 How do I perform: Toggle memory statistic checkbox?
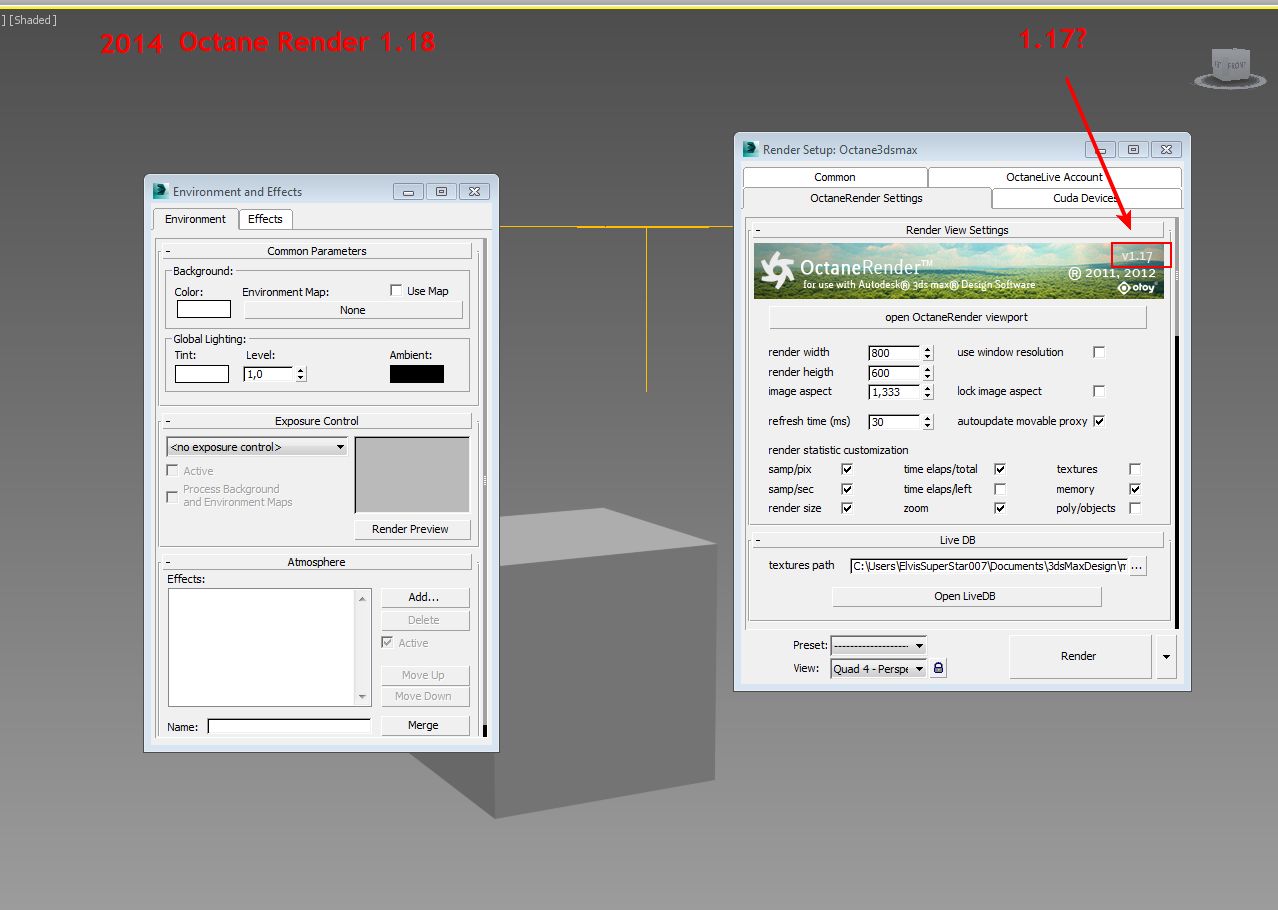pos(1135,489)
